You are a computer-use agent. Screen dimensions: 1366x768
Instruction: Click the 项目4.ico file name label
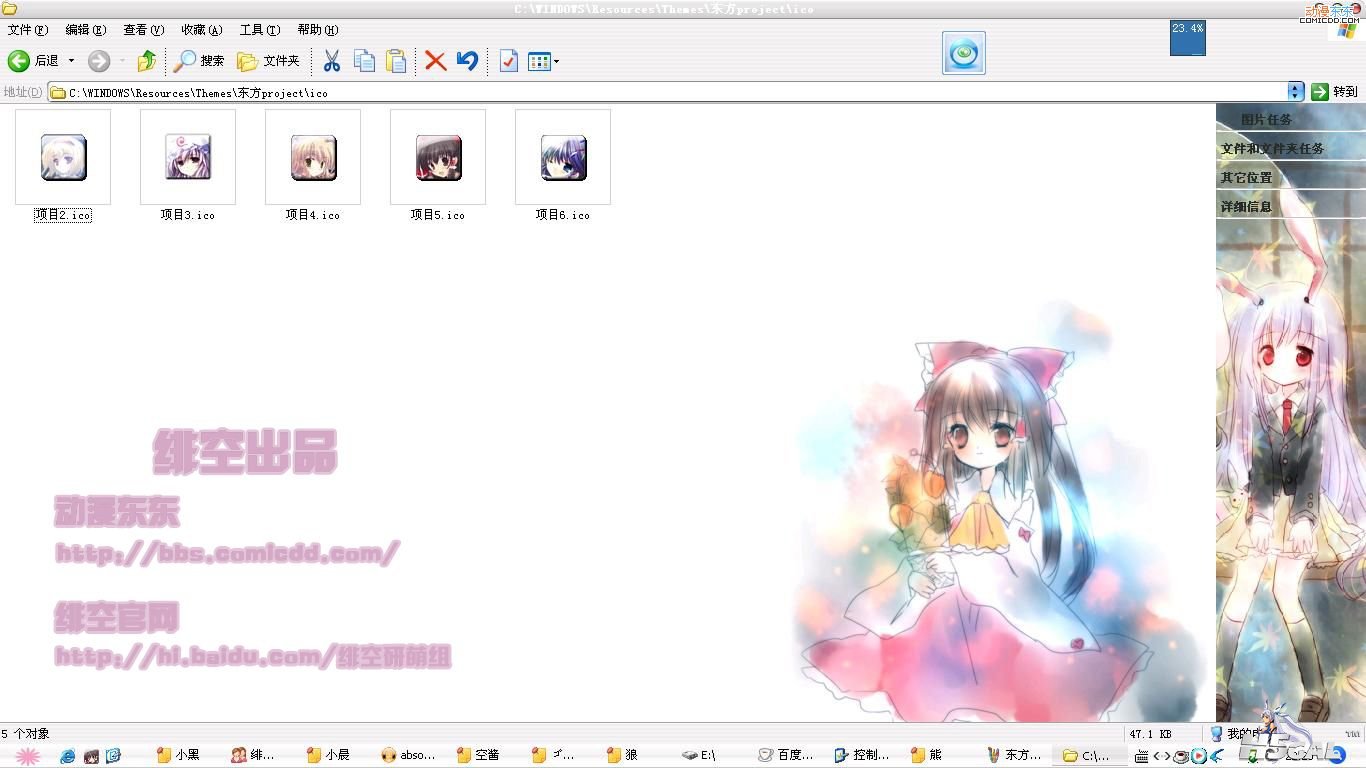(x=313, y=215)
